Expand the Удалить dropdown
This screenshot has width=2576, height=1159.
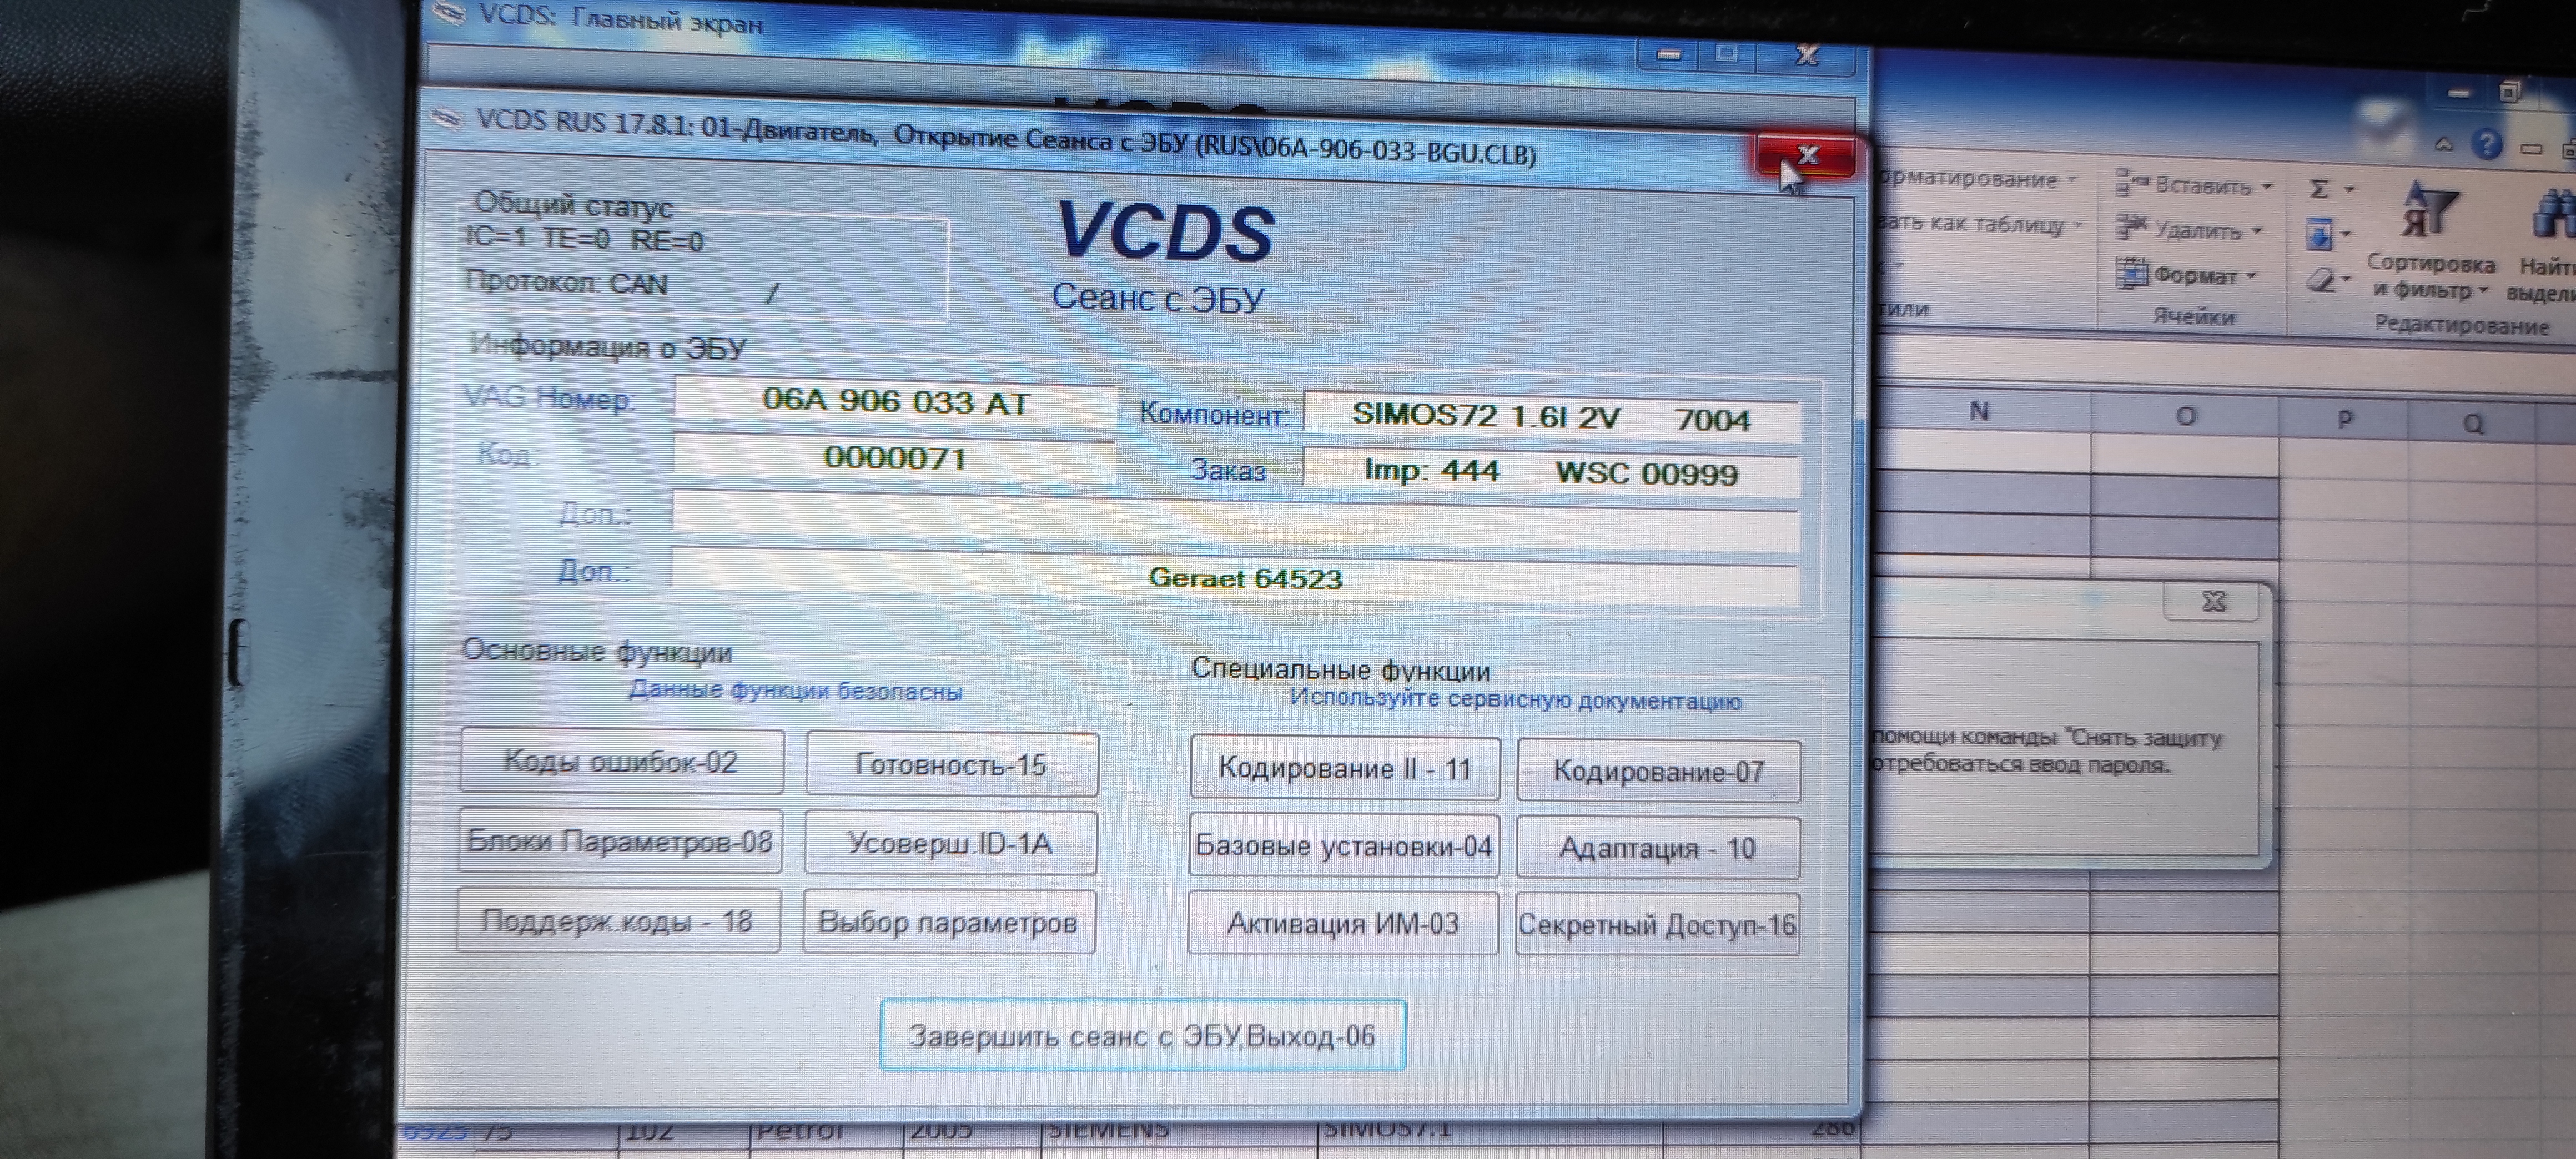(x=2257, y=232)
